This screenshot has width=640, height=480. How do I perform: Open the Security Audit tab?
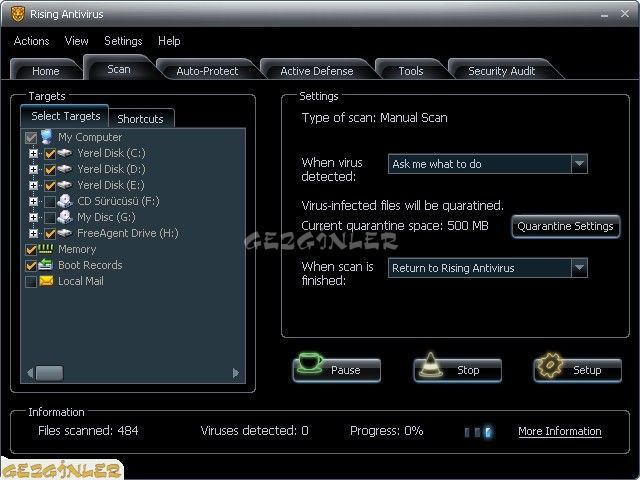(501, 71)
